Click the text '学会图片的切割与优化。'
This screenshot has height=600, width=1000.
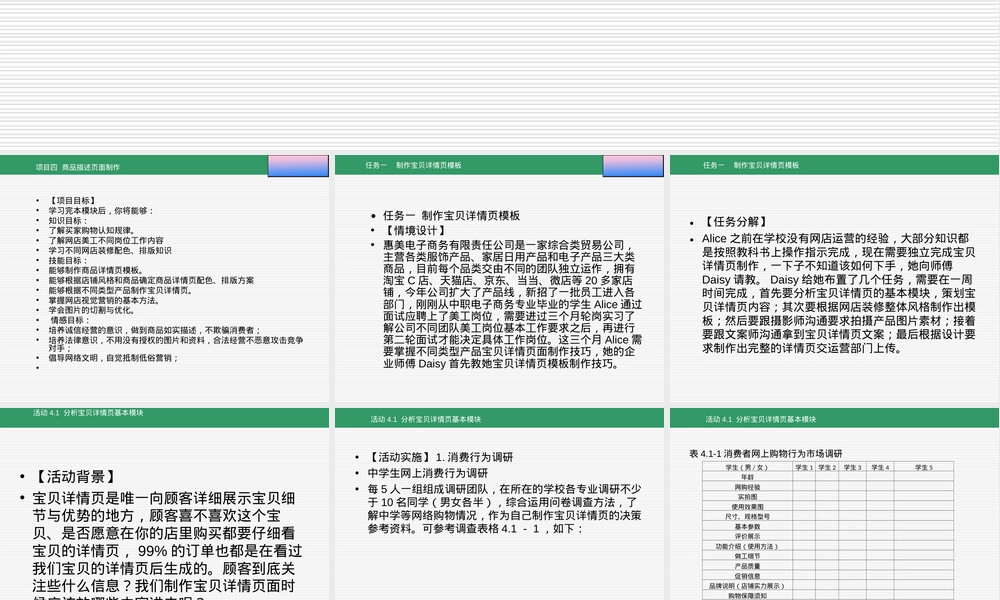[x=92, y=310]
